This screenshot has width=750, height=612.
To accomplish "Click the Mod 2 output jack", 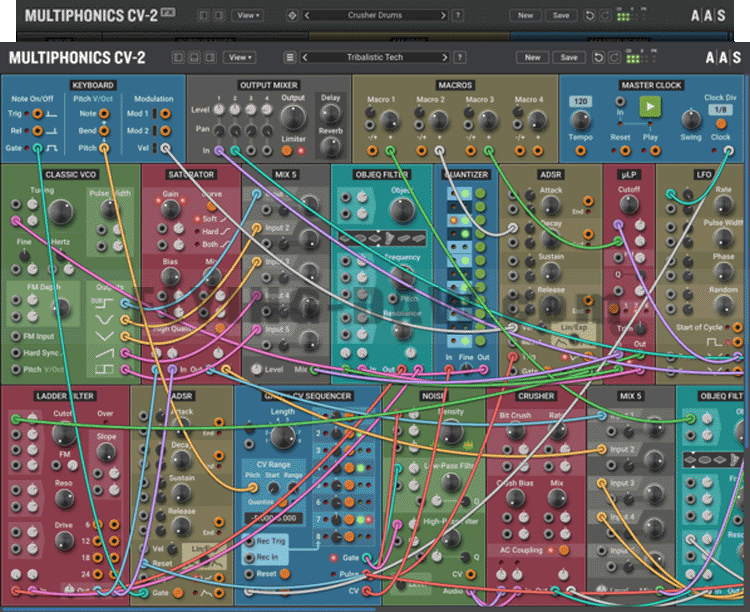I will click(x=165, y=131).
